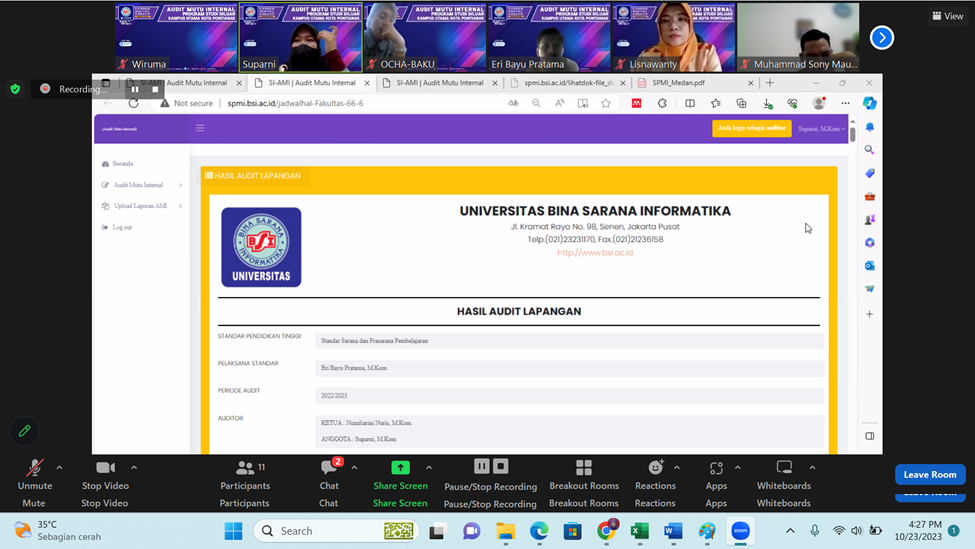Expand Whiteboards options arrow

[812, 468]
